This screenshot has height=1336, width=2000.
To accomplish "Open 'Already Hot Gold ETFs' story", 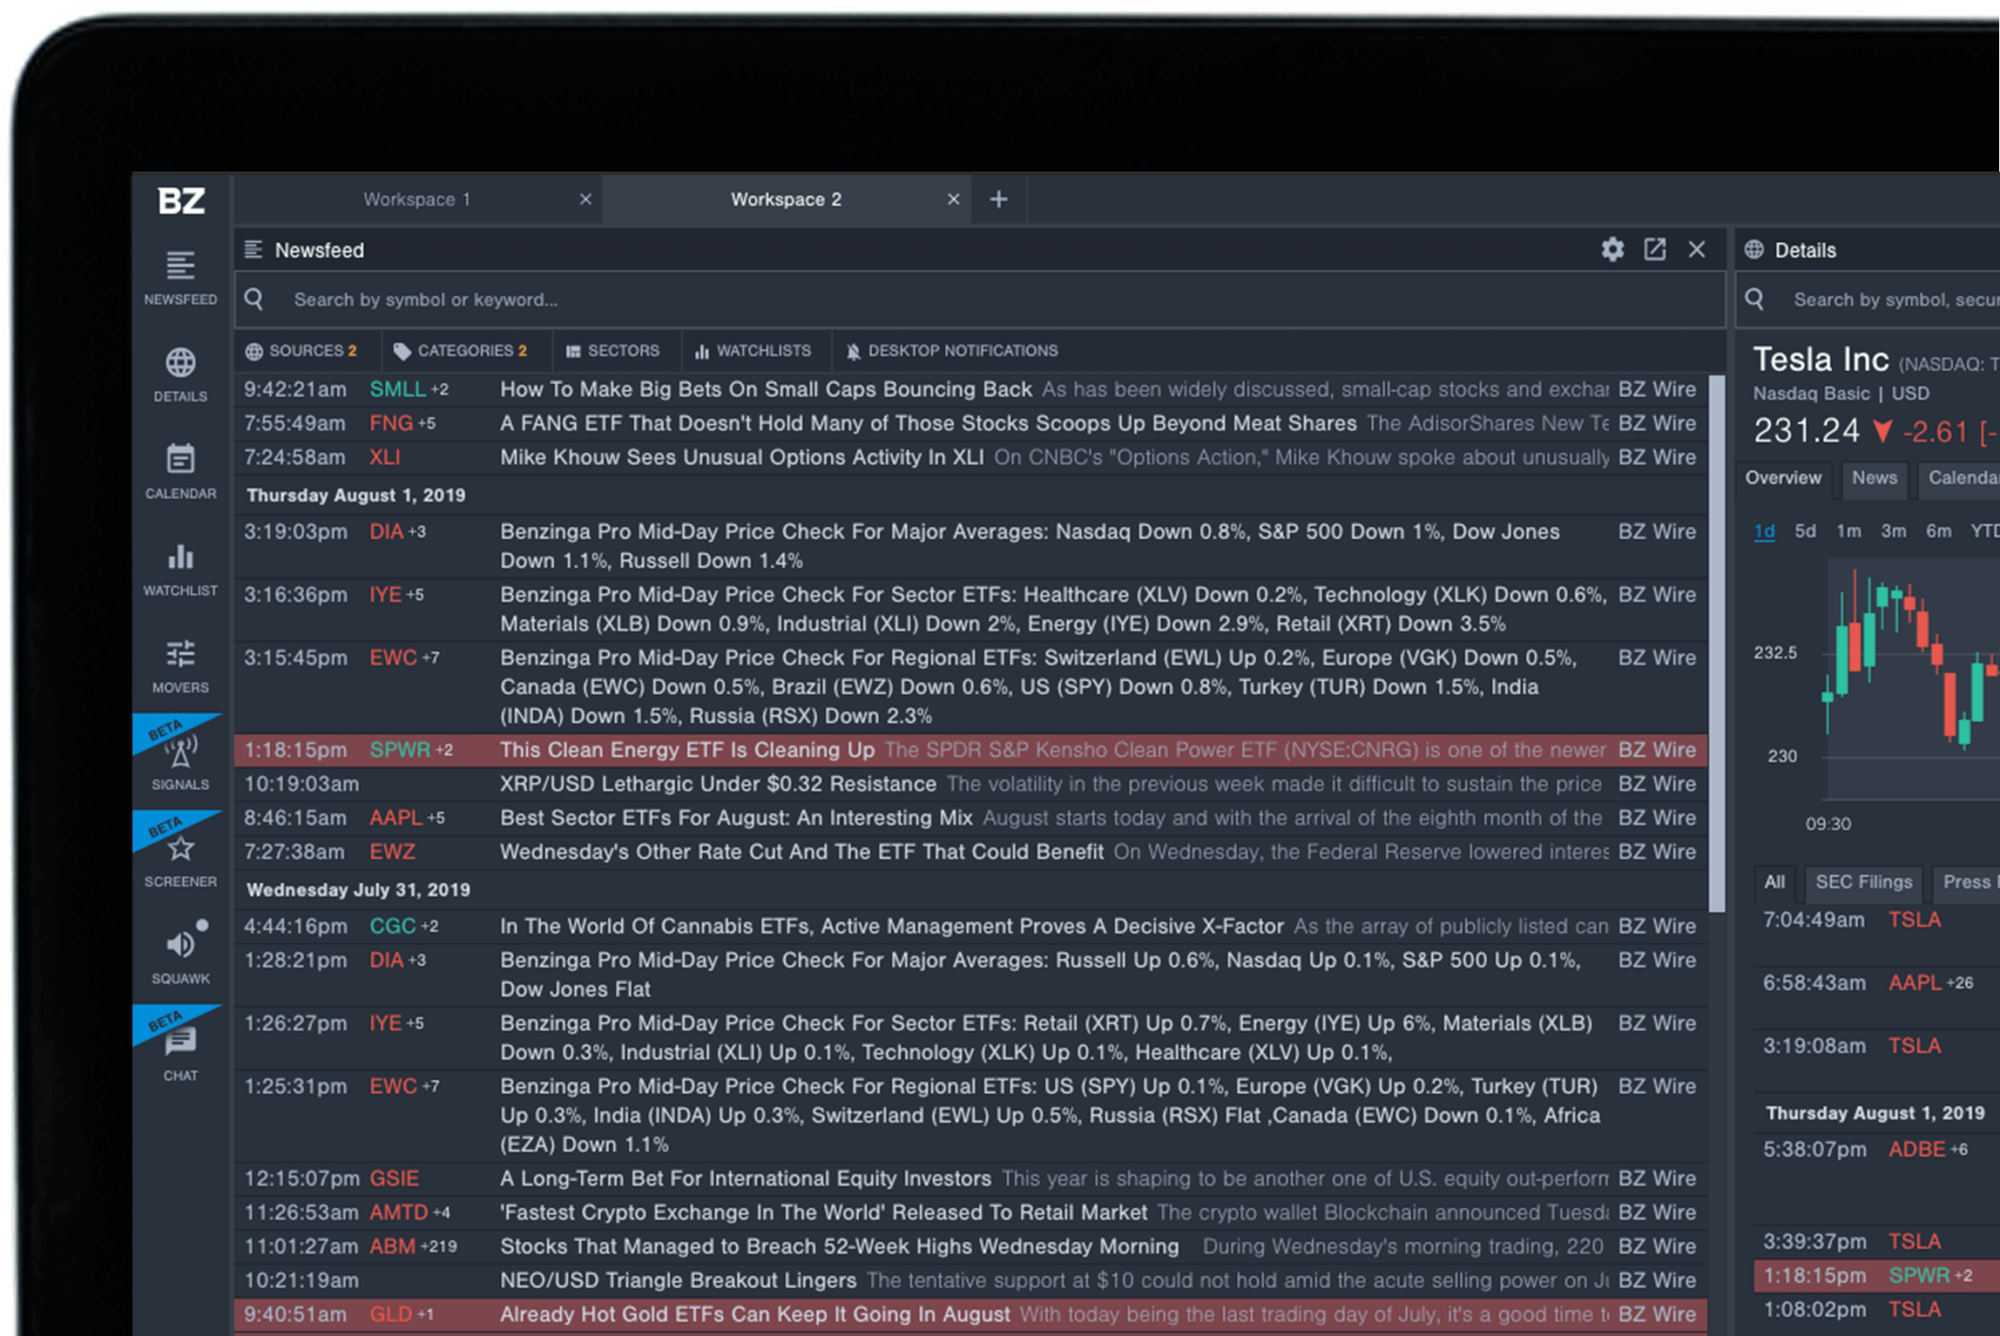I will tap(755, 1314).
